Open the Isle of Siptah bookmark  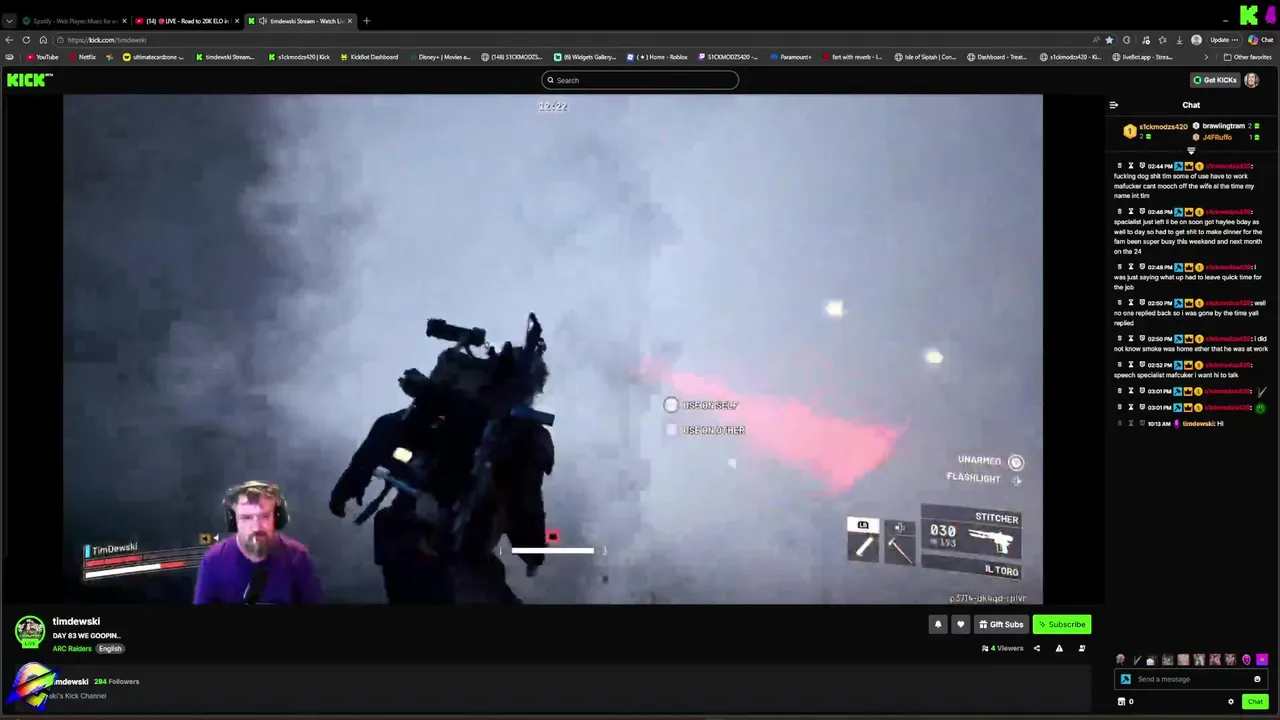pyautogui.click(x=925, y=57)
